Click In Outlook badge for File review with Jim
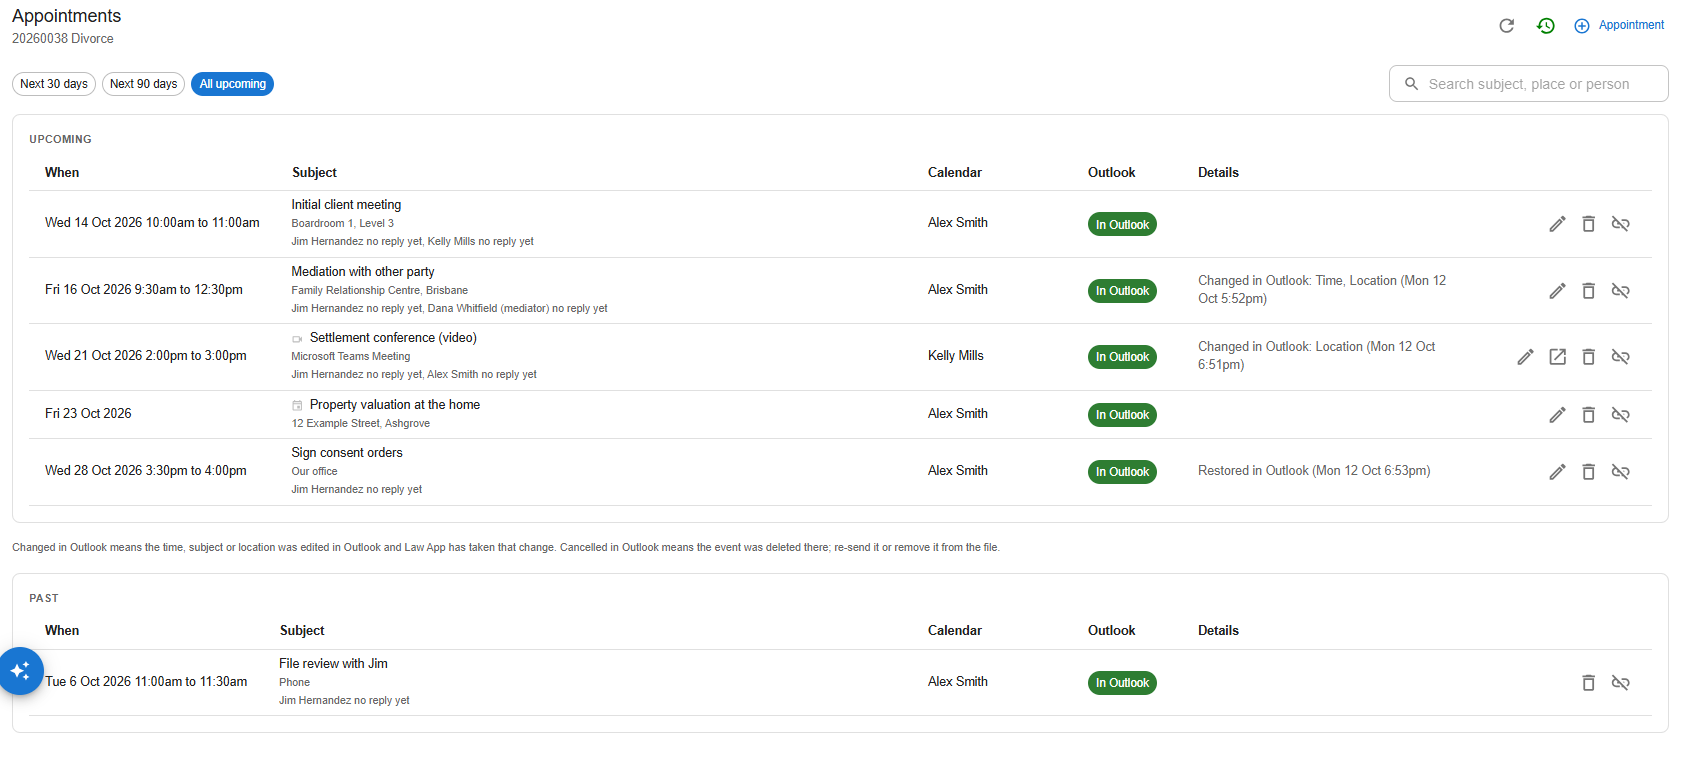The height and width of the screenshot is (765, 1690). coord(1122,683)
